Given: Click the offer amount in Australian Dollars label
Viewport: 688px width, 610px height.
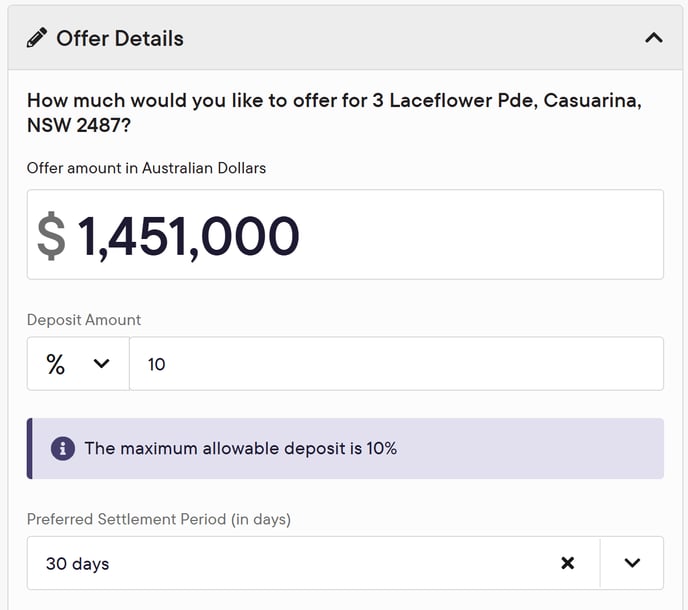Looking at the screenshot, I should (146, 168).
